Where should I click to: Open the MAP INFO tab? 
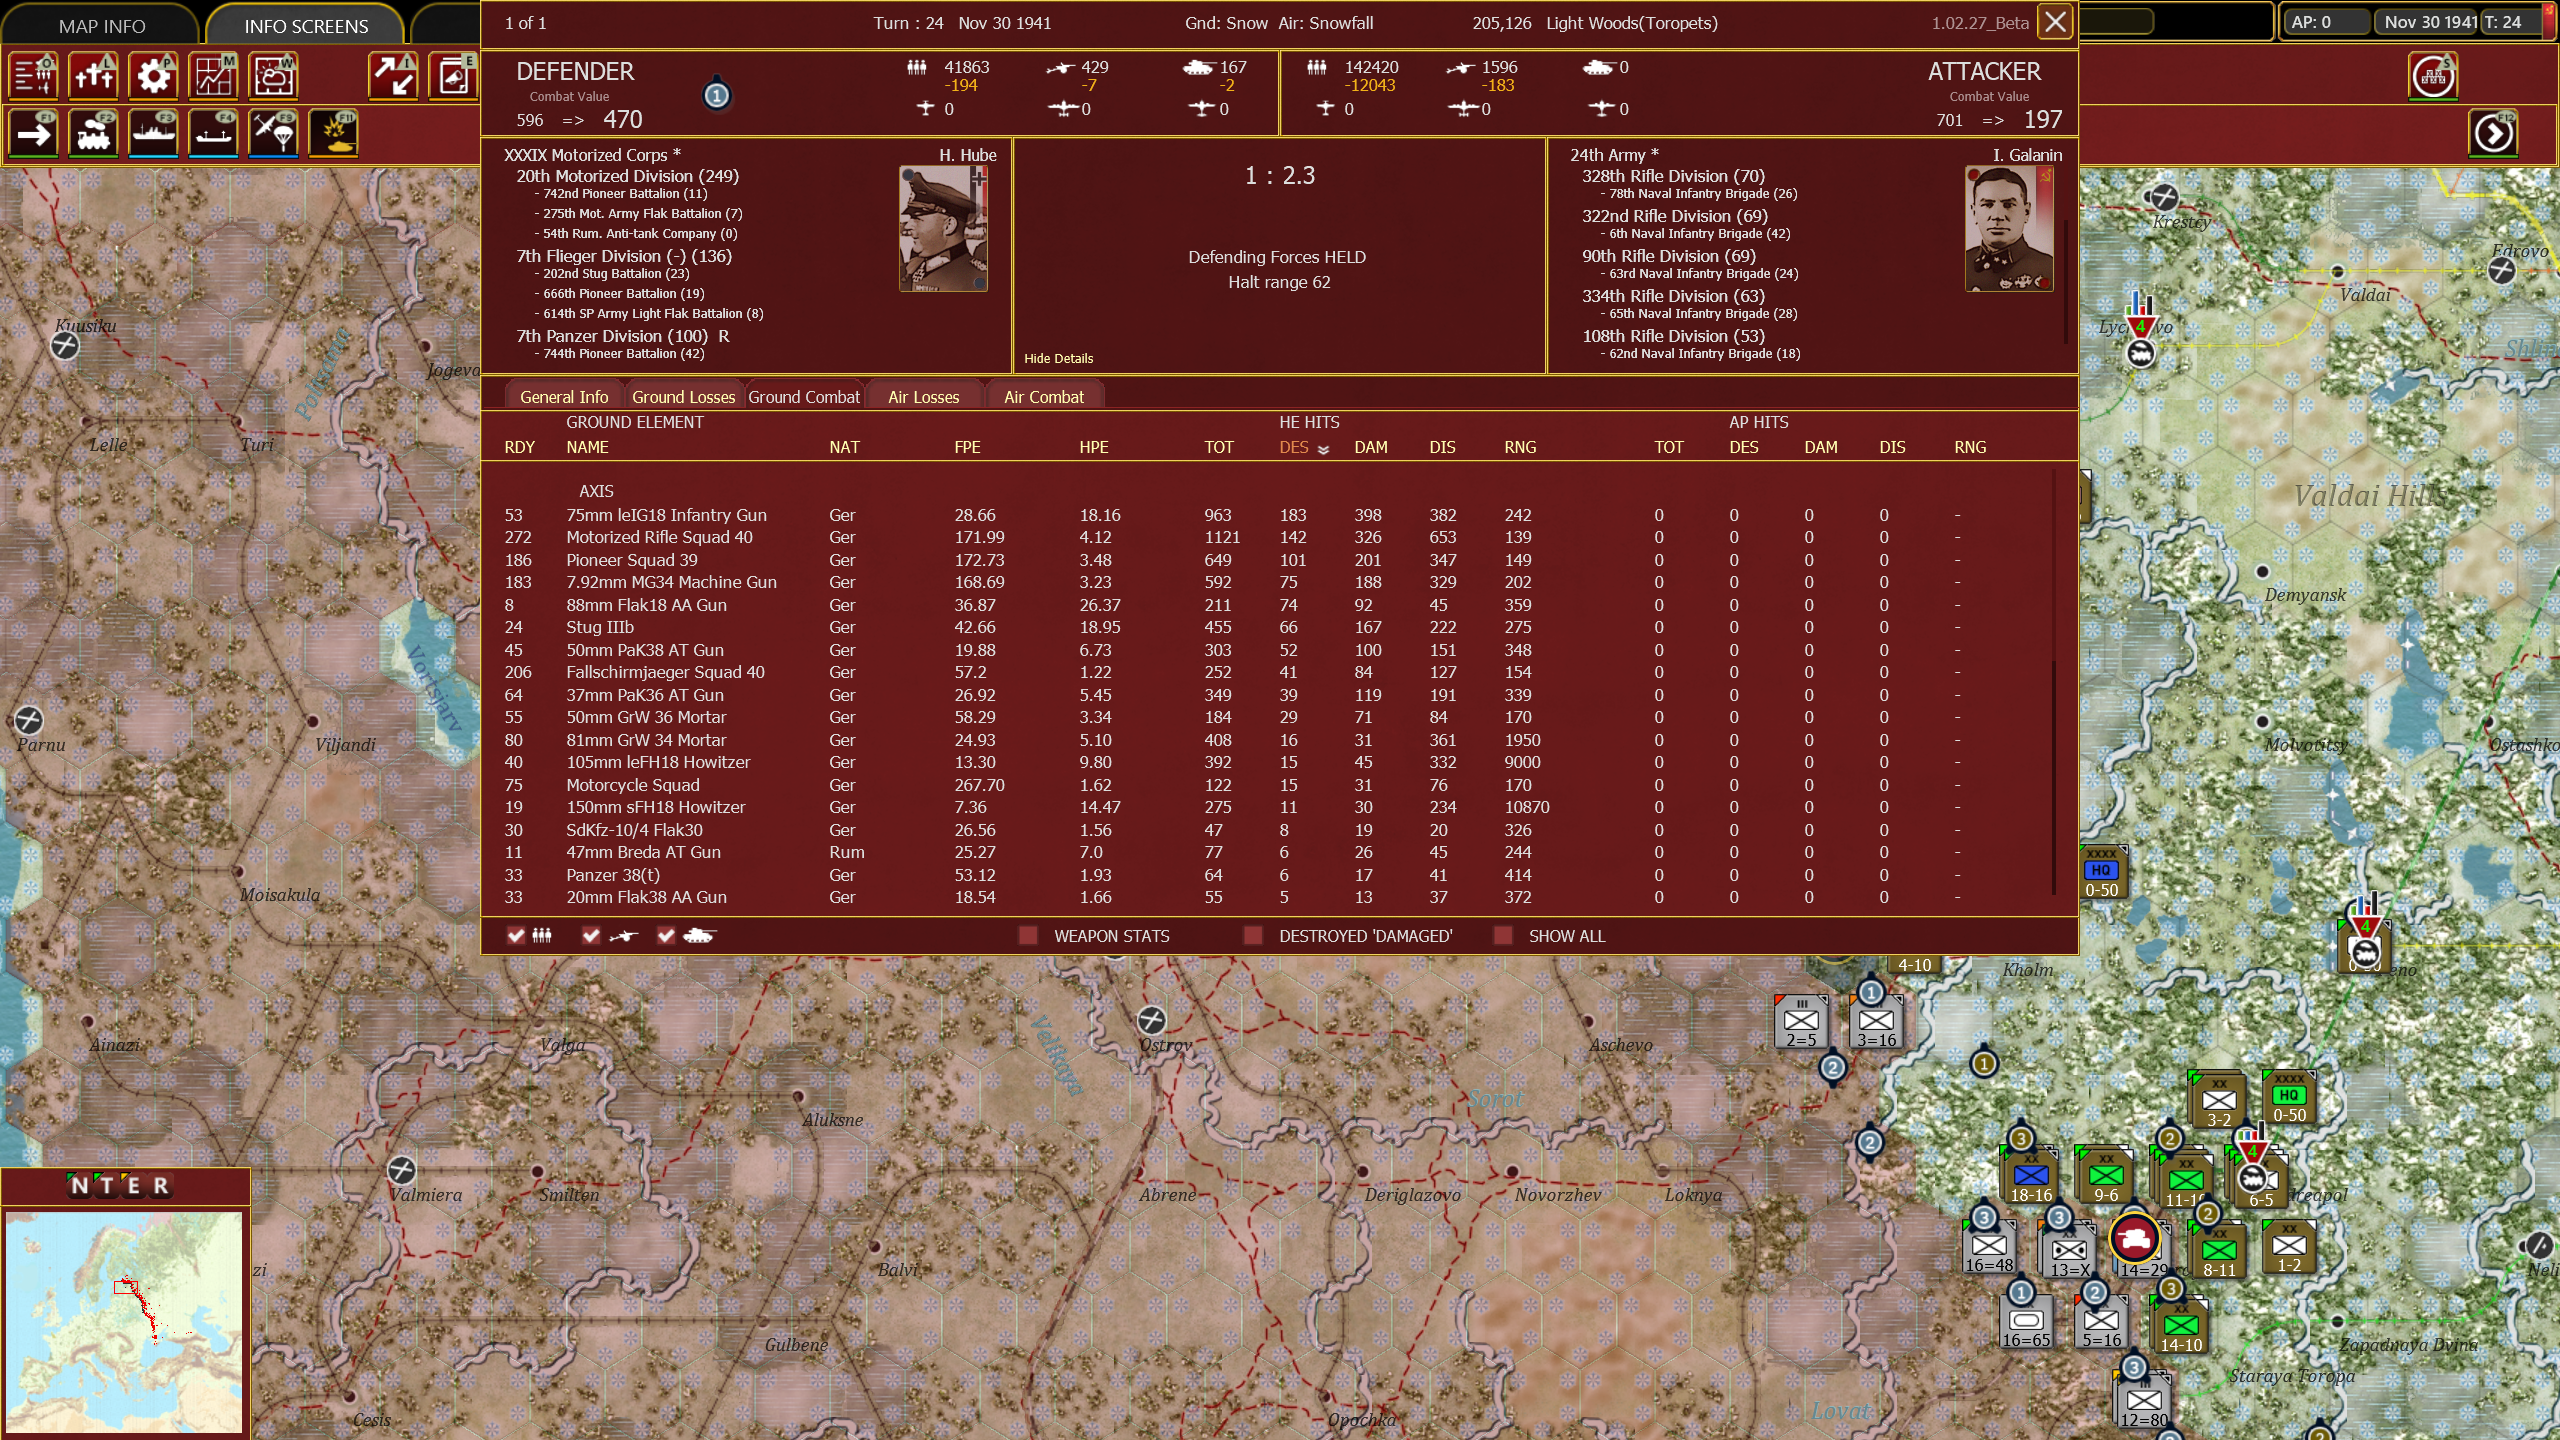coord(101,26)
